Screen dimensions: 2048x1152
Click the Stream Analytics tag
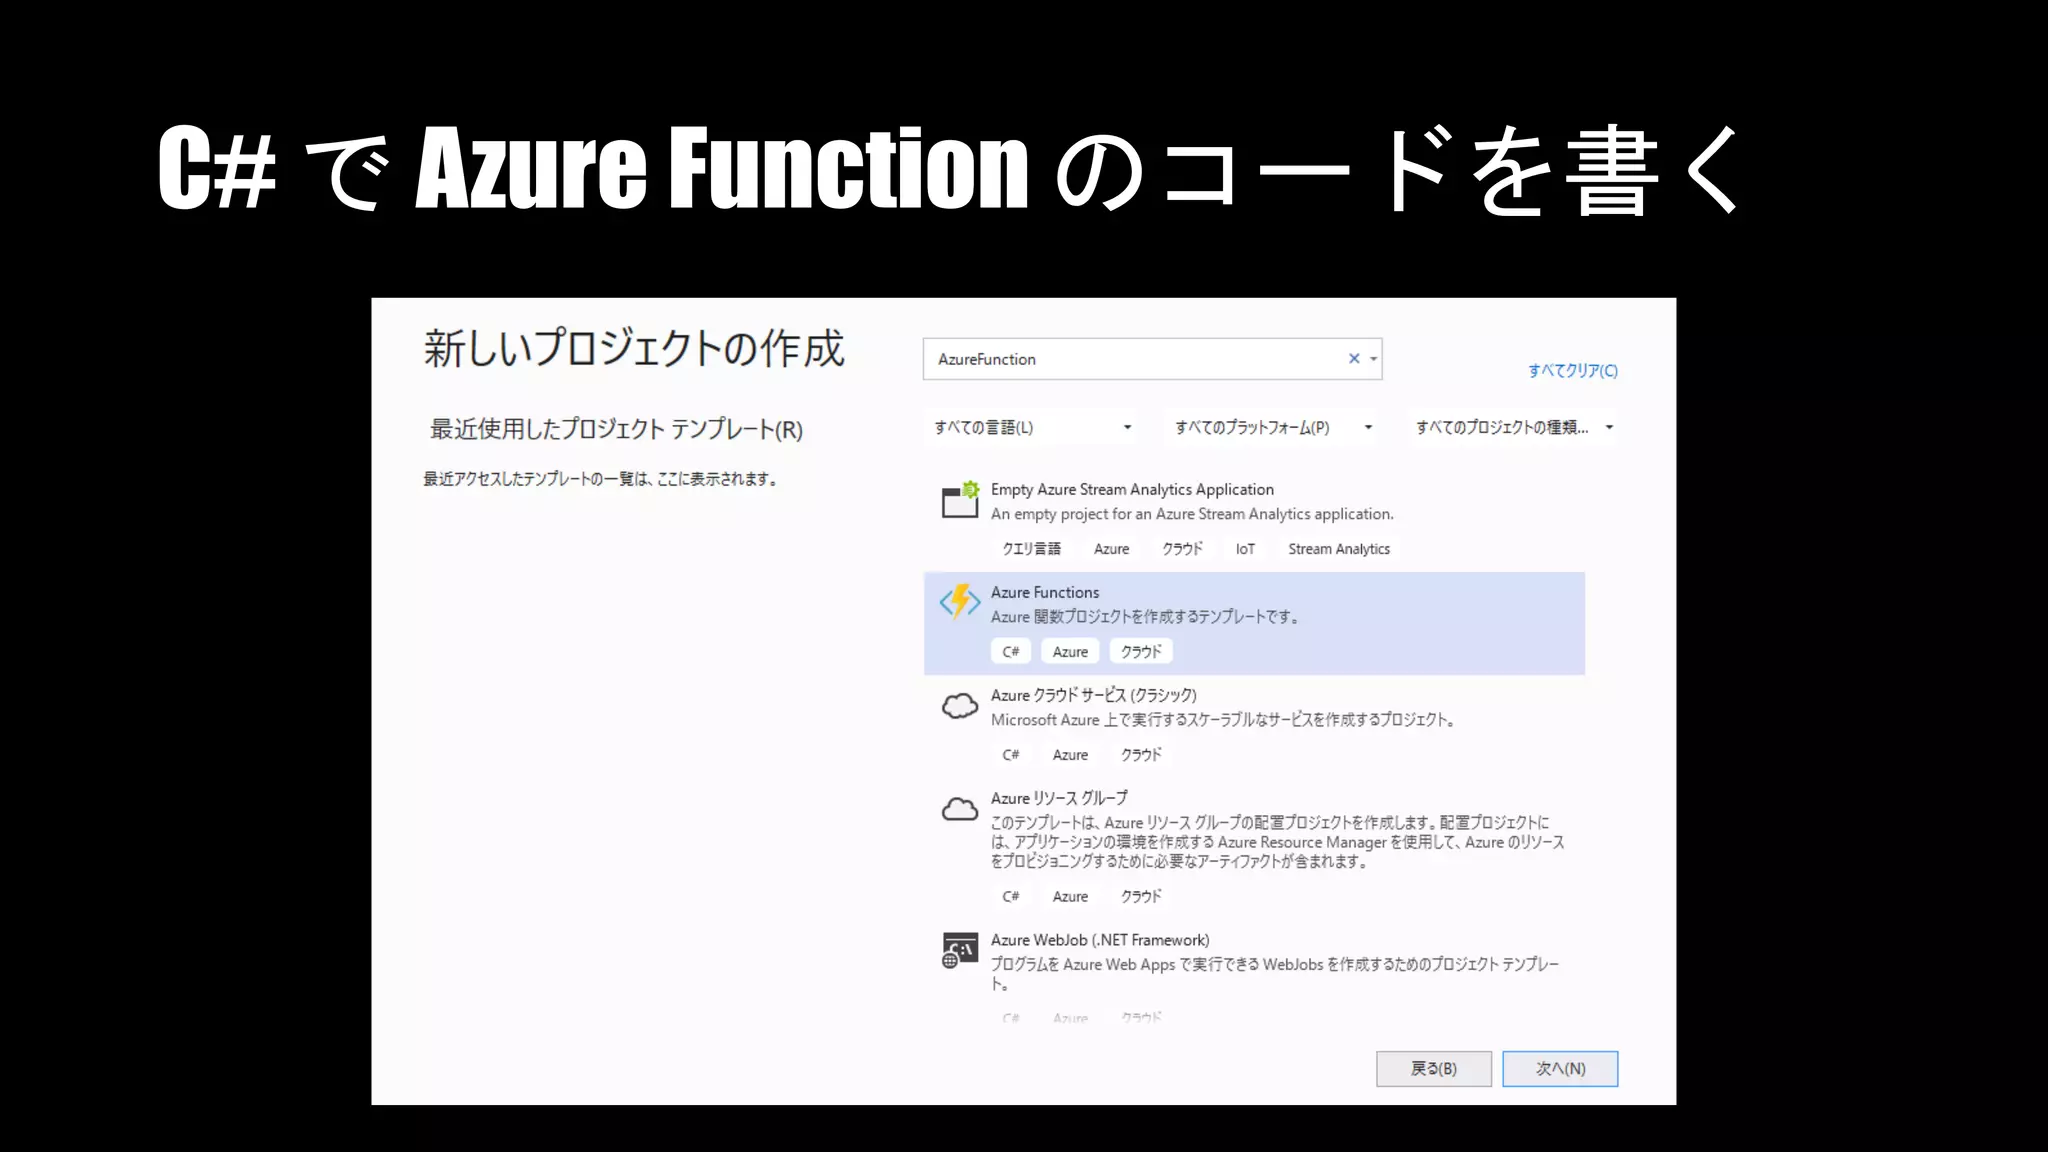(x=1339, y=549)
